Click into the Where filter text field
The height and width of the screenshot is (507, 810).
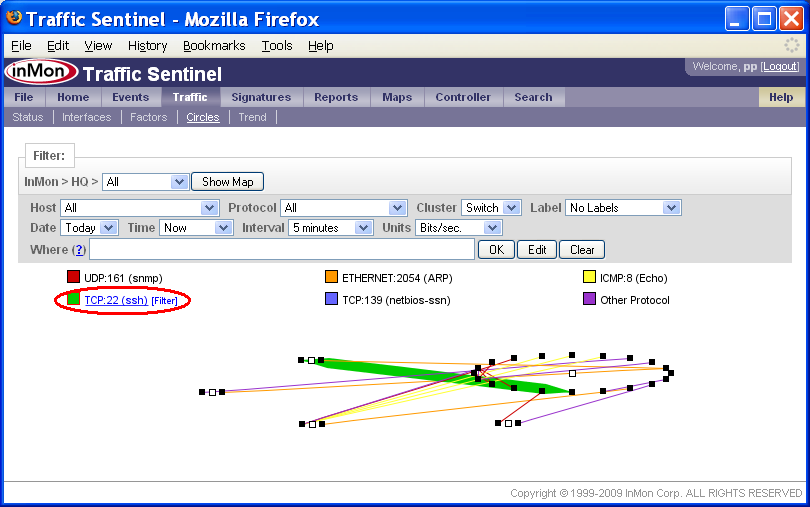tap(282, 249)
